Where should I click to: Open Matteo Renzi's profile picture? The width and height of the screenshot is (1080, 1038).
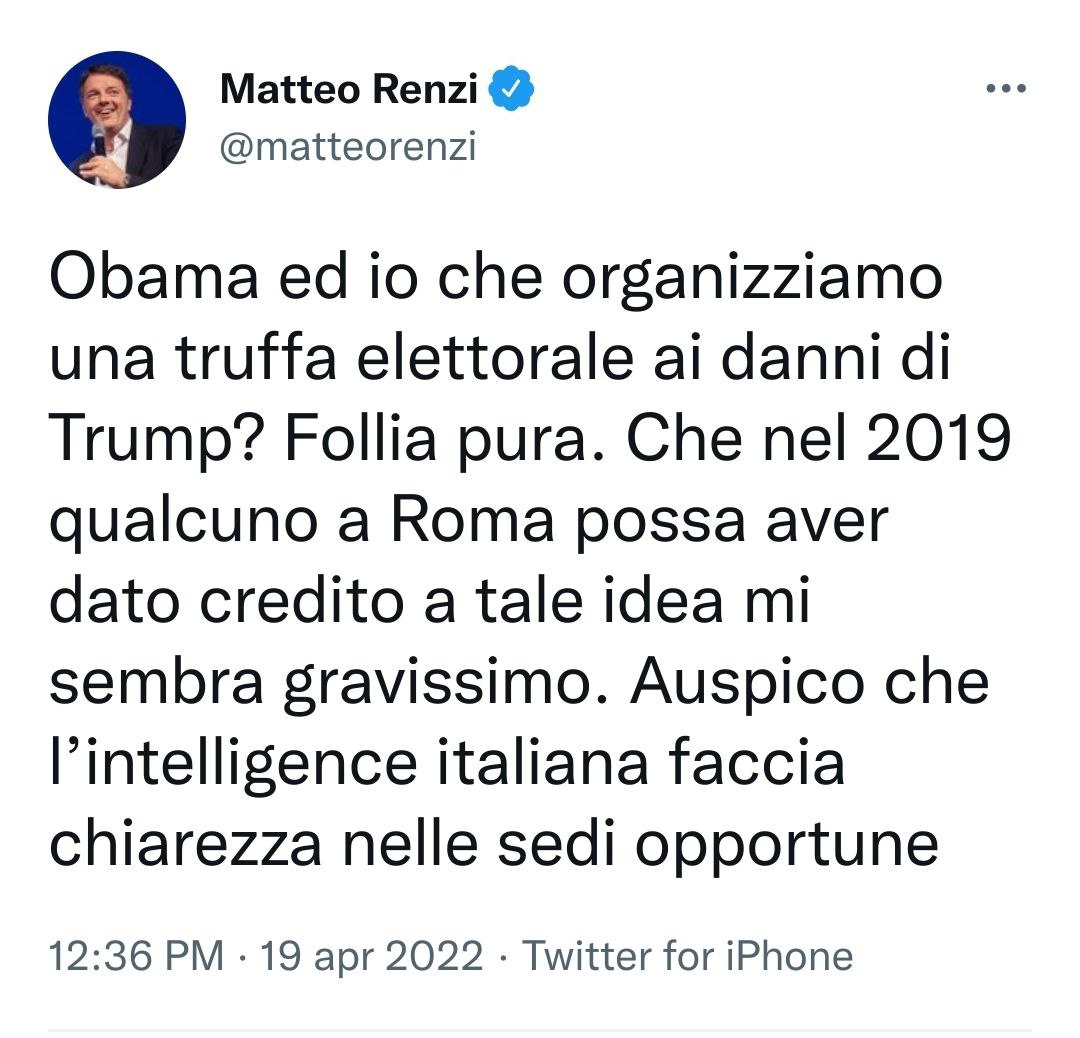click(x=117, y=120)
